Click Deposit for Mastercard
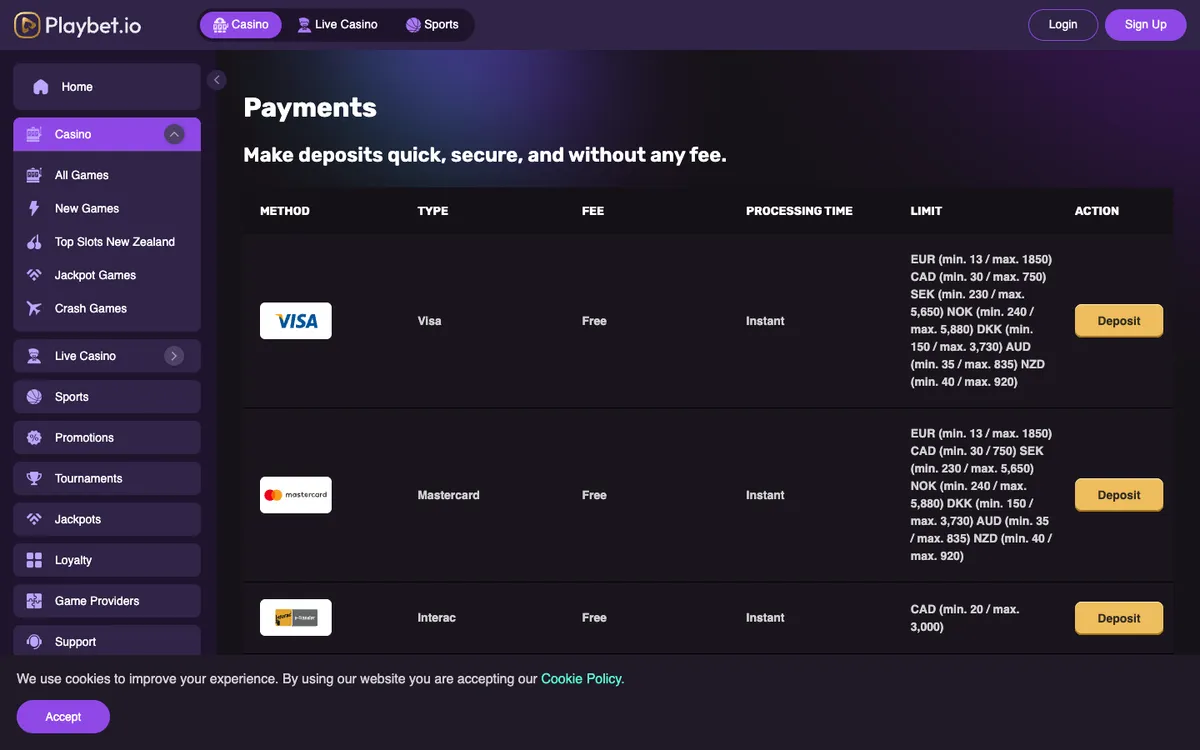This screenshot has height=750, width=1200. (x=1119, y=495)
